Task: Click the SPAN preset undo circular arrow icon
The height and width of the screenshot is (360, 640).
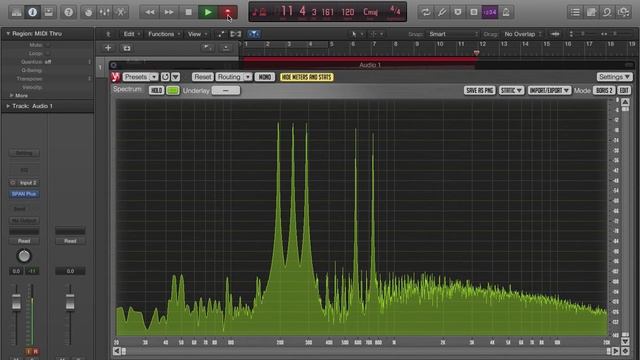Action: click(x=165, y=77)
